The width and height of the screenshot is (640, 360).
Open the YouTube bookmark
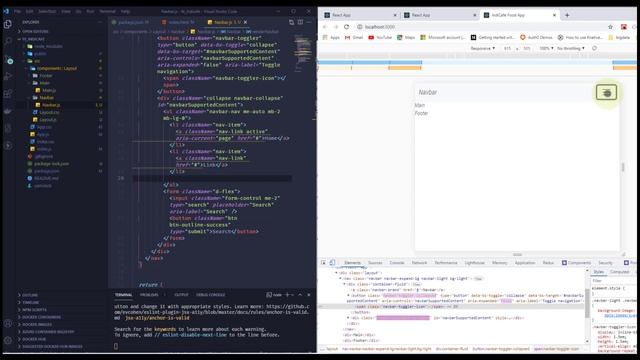coord(380,37)
